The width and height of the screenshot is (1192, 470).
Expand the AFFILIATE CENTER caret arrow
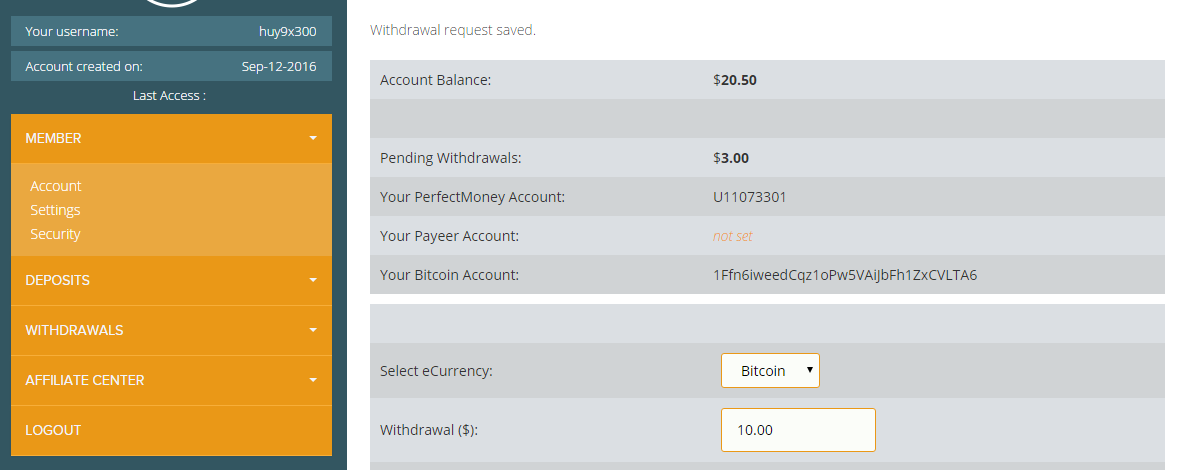point(313,380)
